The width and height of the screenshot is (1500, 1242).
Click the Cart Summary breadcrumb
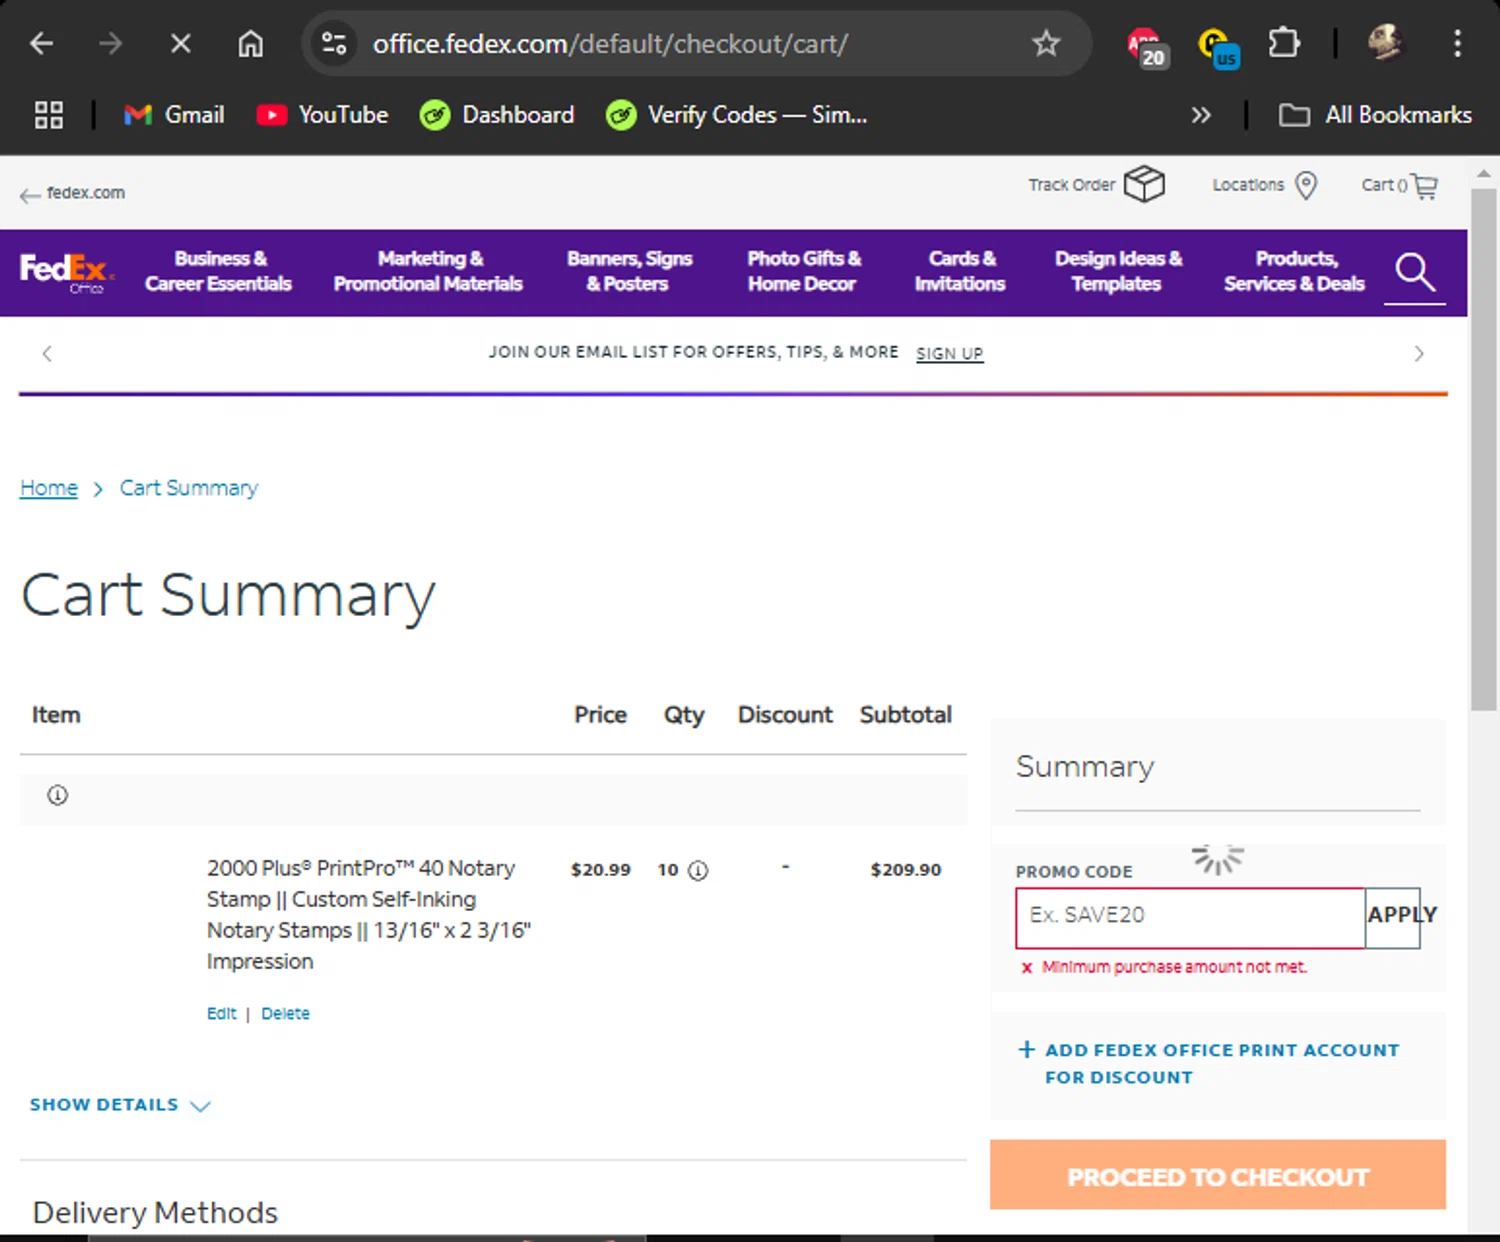(x=189, y=488)
